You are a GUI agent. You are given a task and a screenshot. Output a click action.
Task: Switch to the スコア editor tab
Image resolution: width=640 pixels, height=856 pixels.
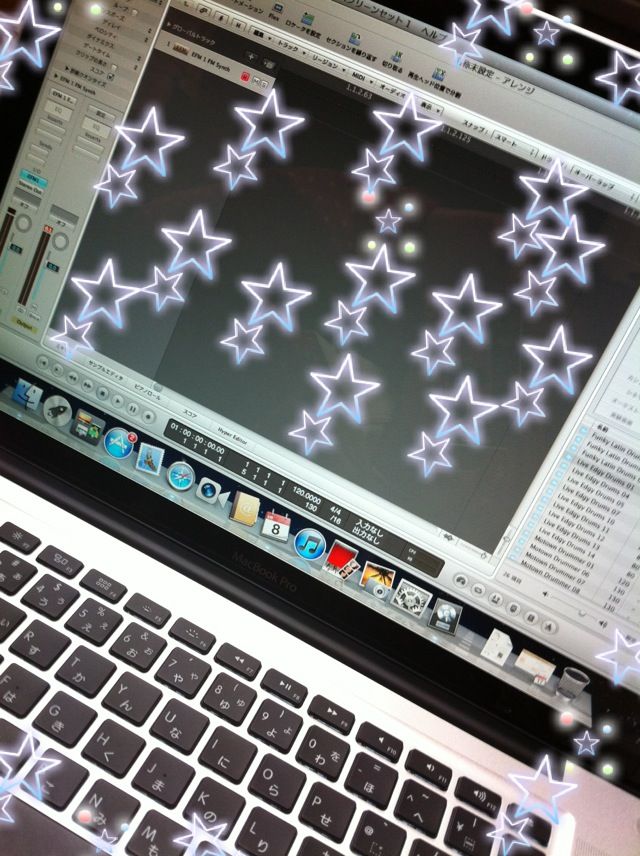click(x=189, y=415)
